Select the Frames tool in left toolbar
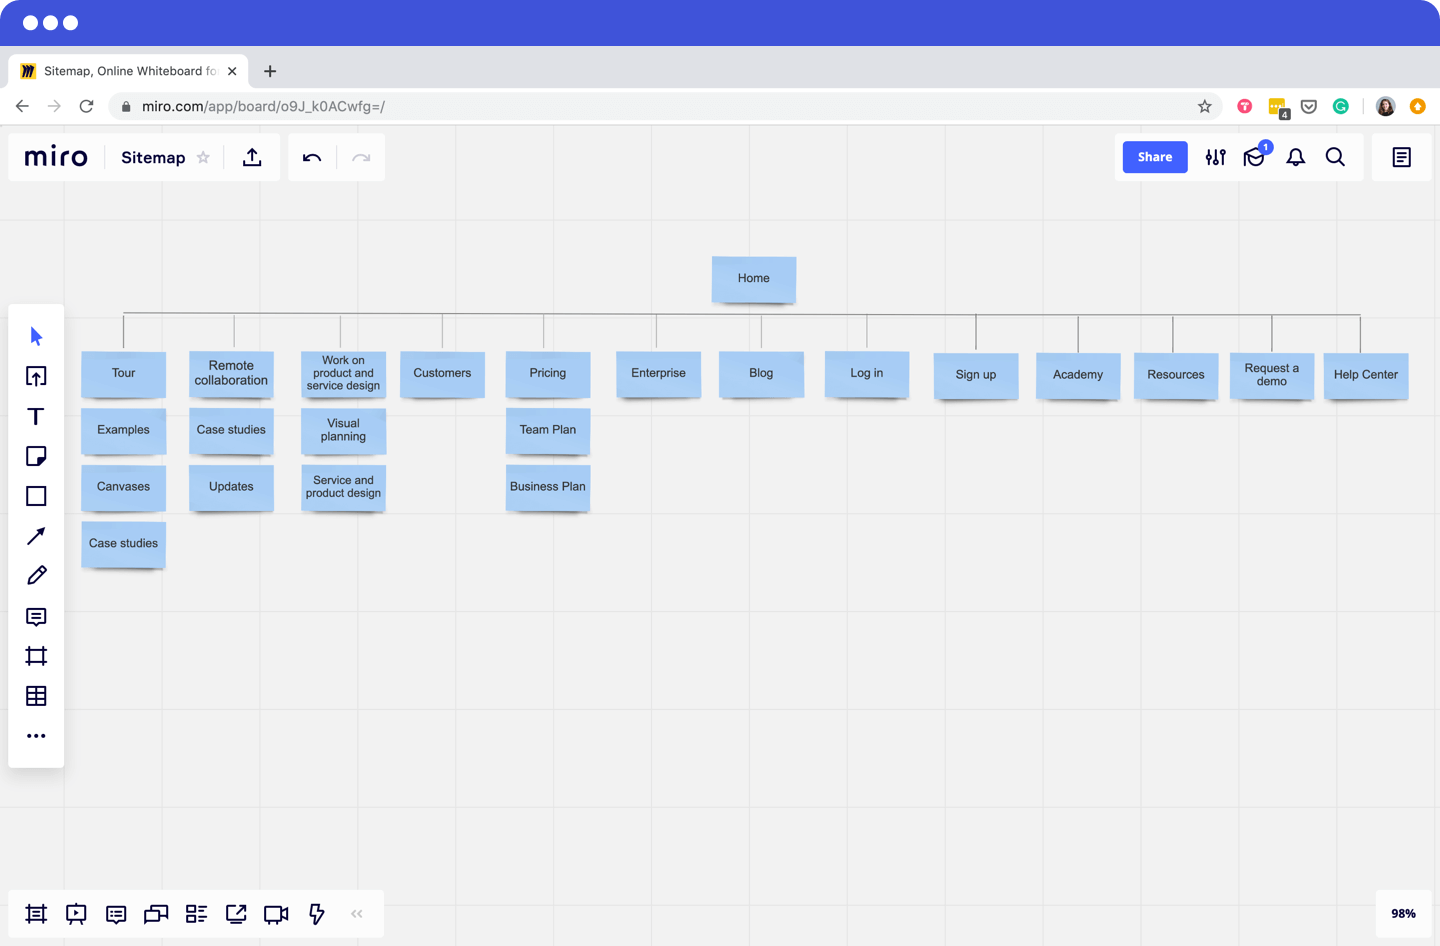Viewport: 1440px width, 946px height. tap(36, 656)
